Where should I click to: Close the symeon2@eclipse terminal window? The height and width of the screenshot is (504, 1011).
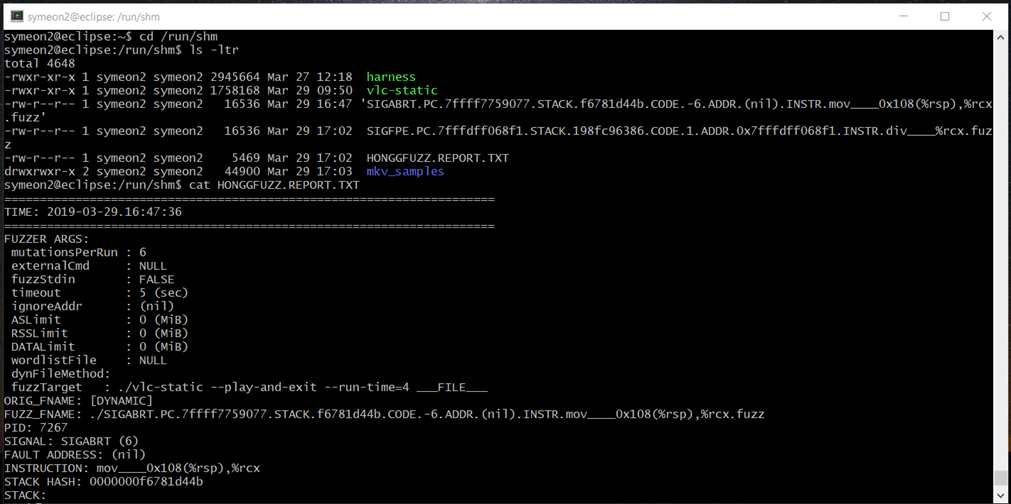coord(986,17)
